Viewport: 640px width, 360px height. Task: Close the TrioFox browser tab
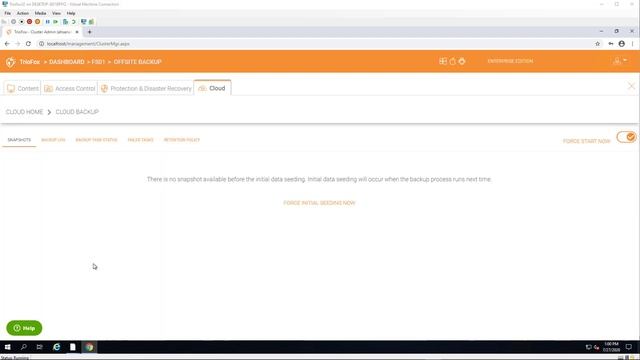point(77,32)
